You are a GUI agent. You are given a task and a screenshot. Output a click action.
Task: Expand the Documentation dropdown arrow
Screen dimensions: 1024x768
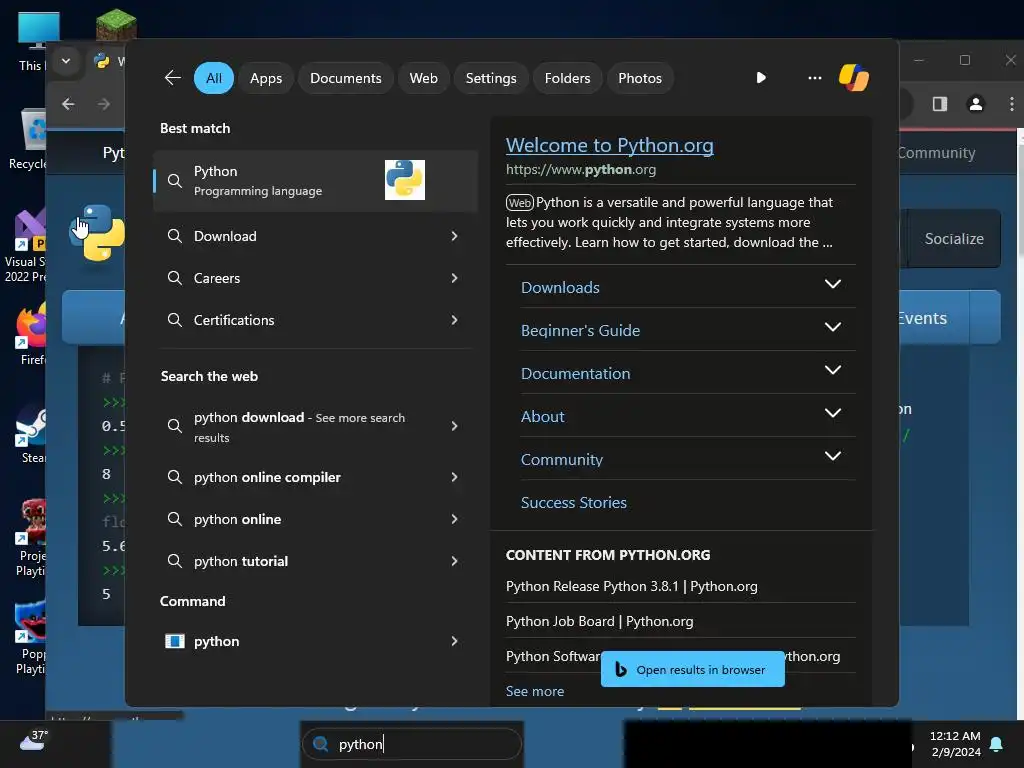coord(833,370)
